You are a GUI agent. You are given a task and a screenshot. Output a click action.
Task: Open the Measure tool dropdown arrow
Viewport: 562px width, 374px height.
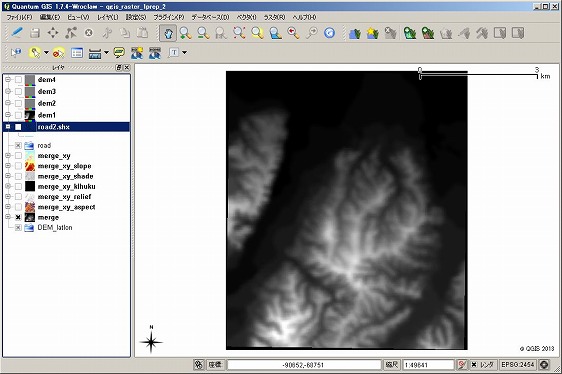(106, 53)
